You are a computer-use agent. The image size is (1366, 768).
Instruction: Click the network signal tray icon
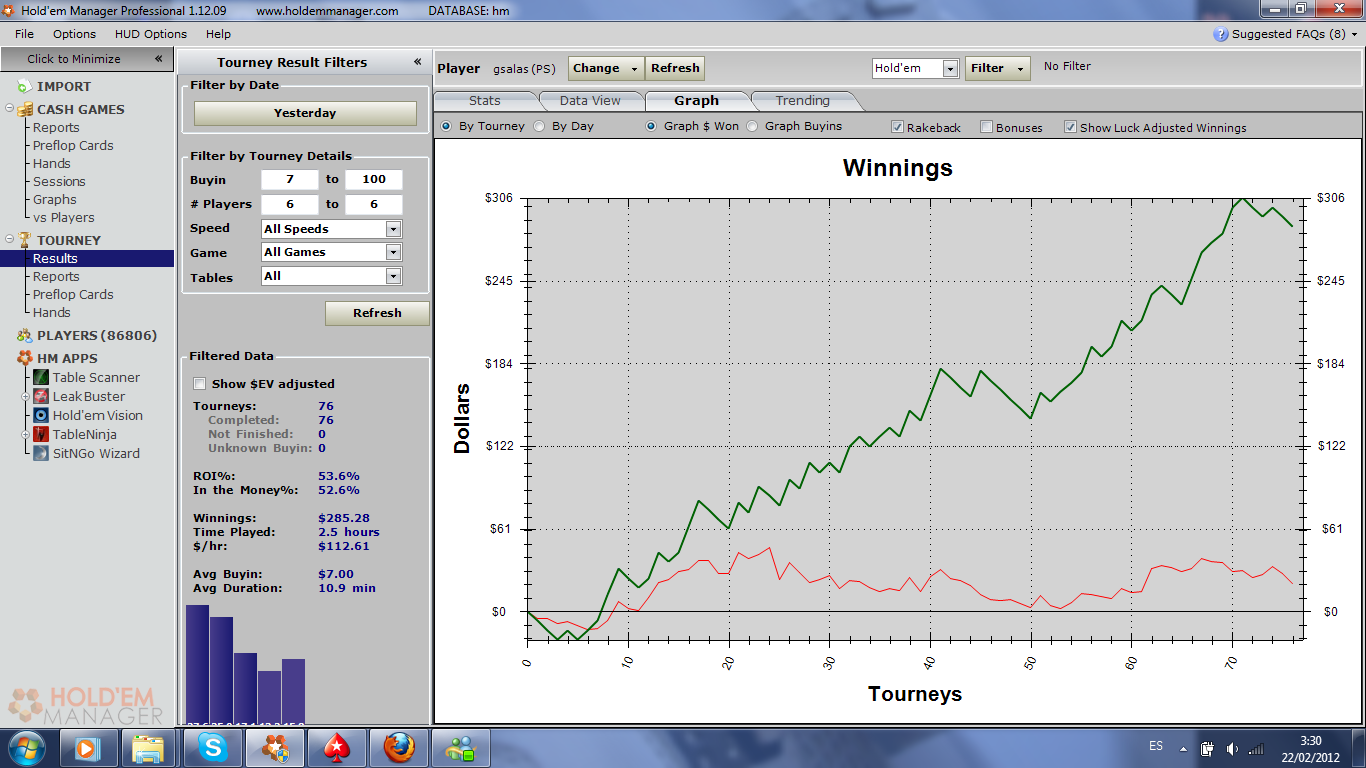(x=1256, y=748)
